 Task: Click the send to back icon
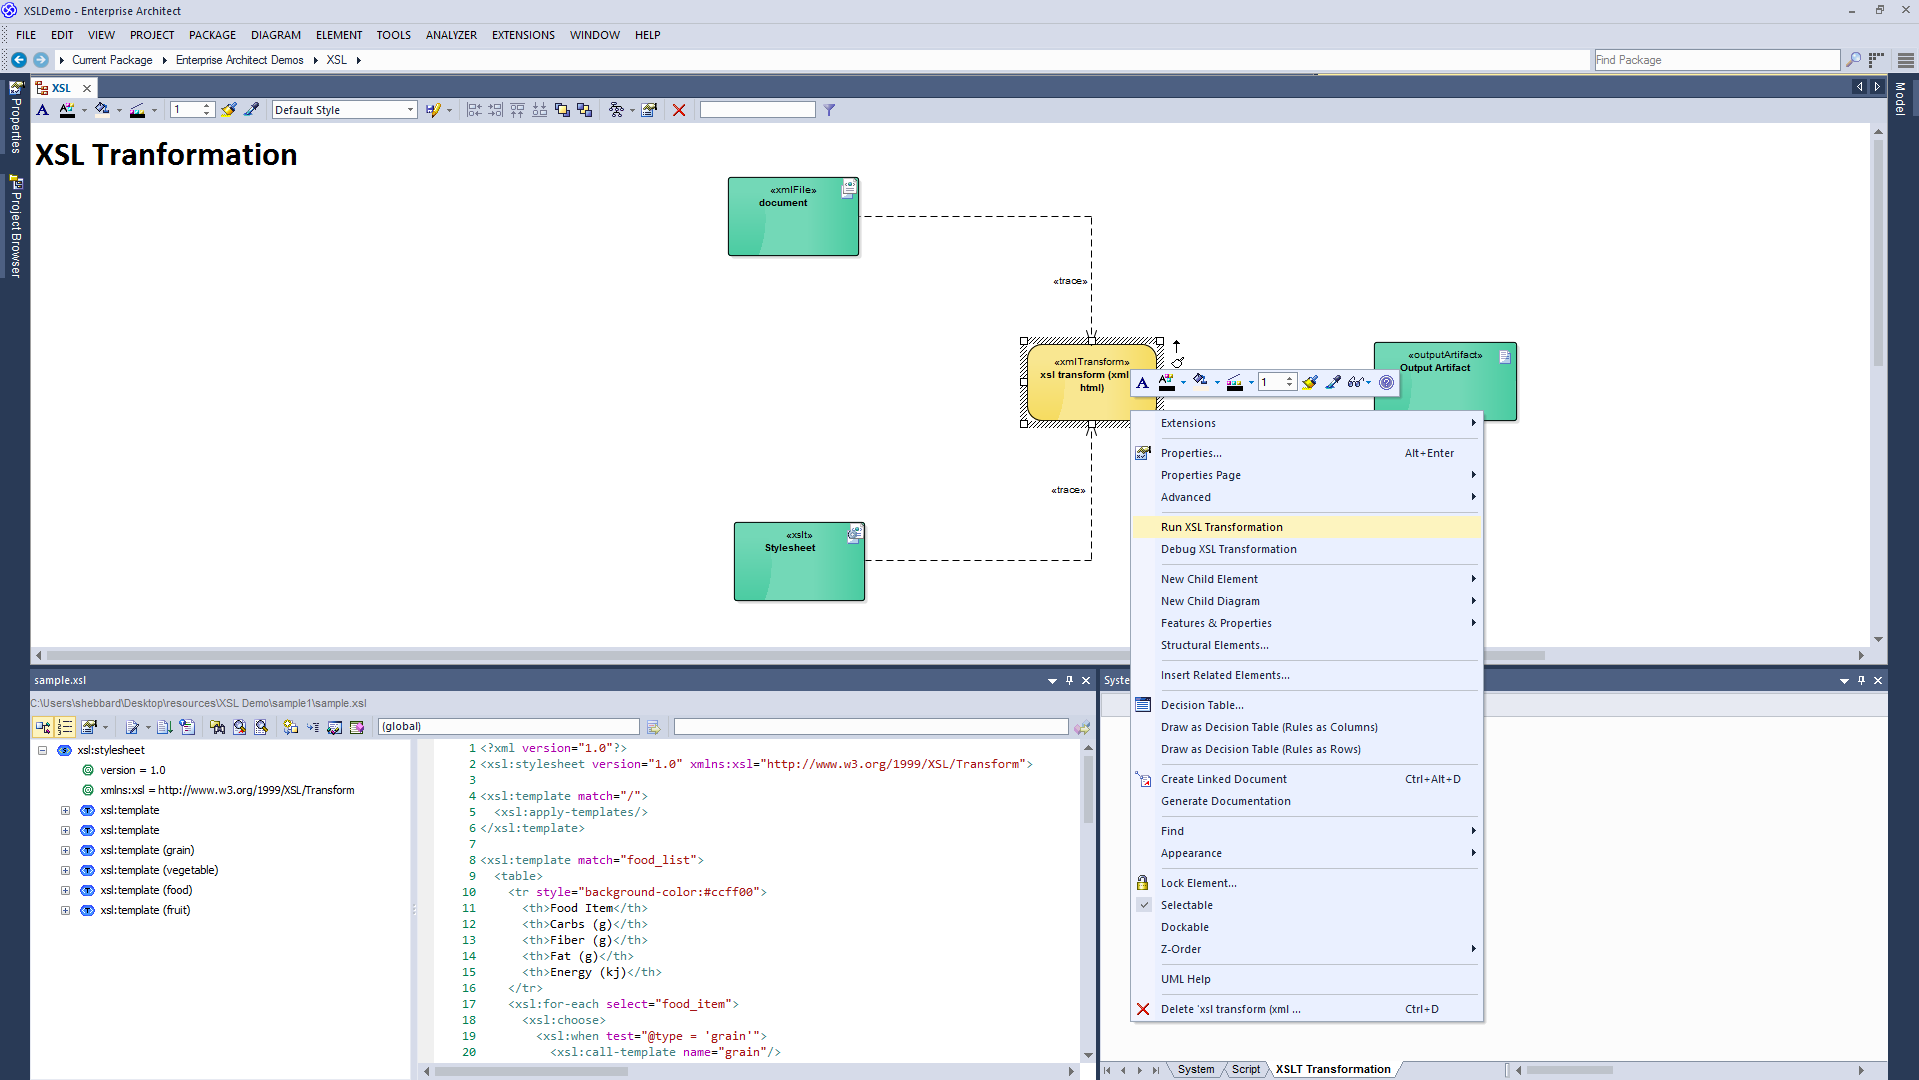(x=585, y=110)
